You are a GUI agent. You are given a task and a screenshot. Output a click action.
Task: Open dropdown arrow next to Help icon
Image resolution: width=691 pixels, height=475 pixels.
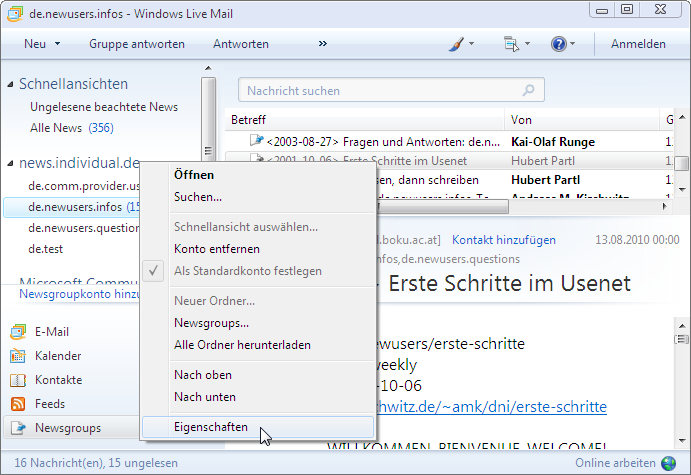tap(572, 44)
